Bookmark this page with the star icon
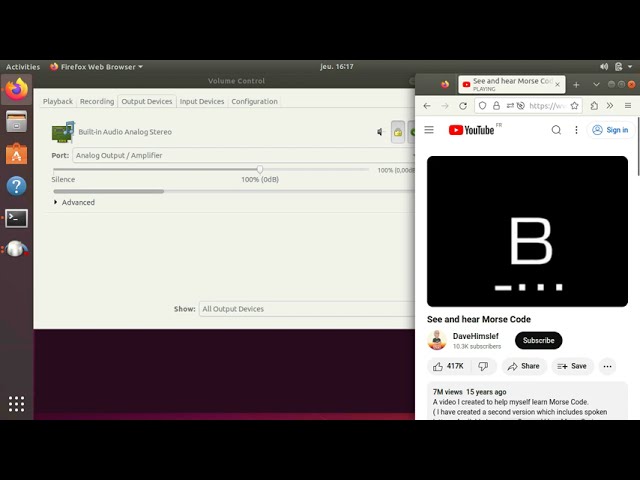Image resolution: width=640 pixels, height=480 pixels. [574, 106]
